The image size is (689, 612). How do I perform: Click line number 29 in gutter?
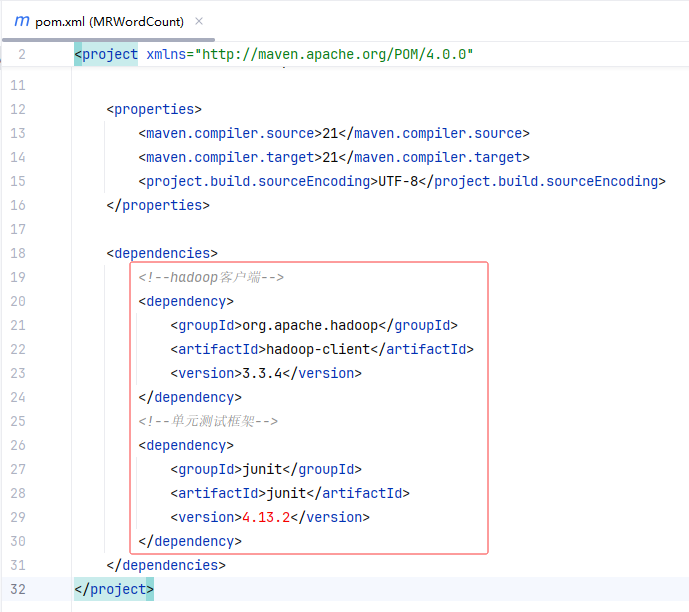18,518
